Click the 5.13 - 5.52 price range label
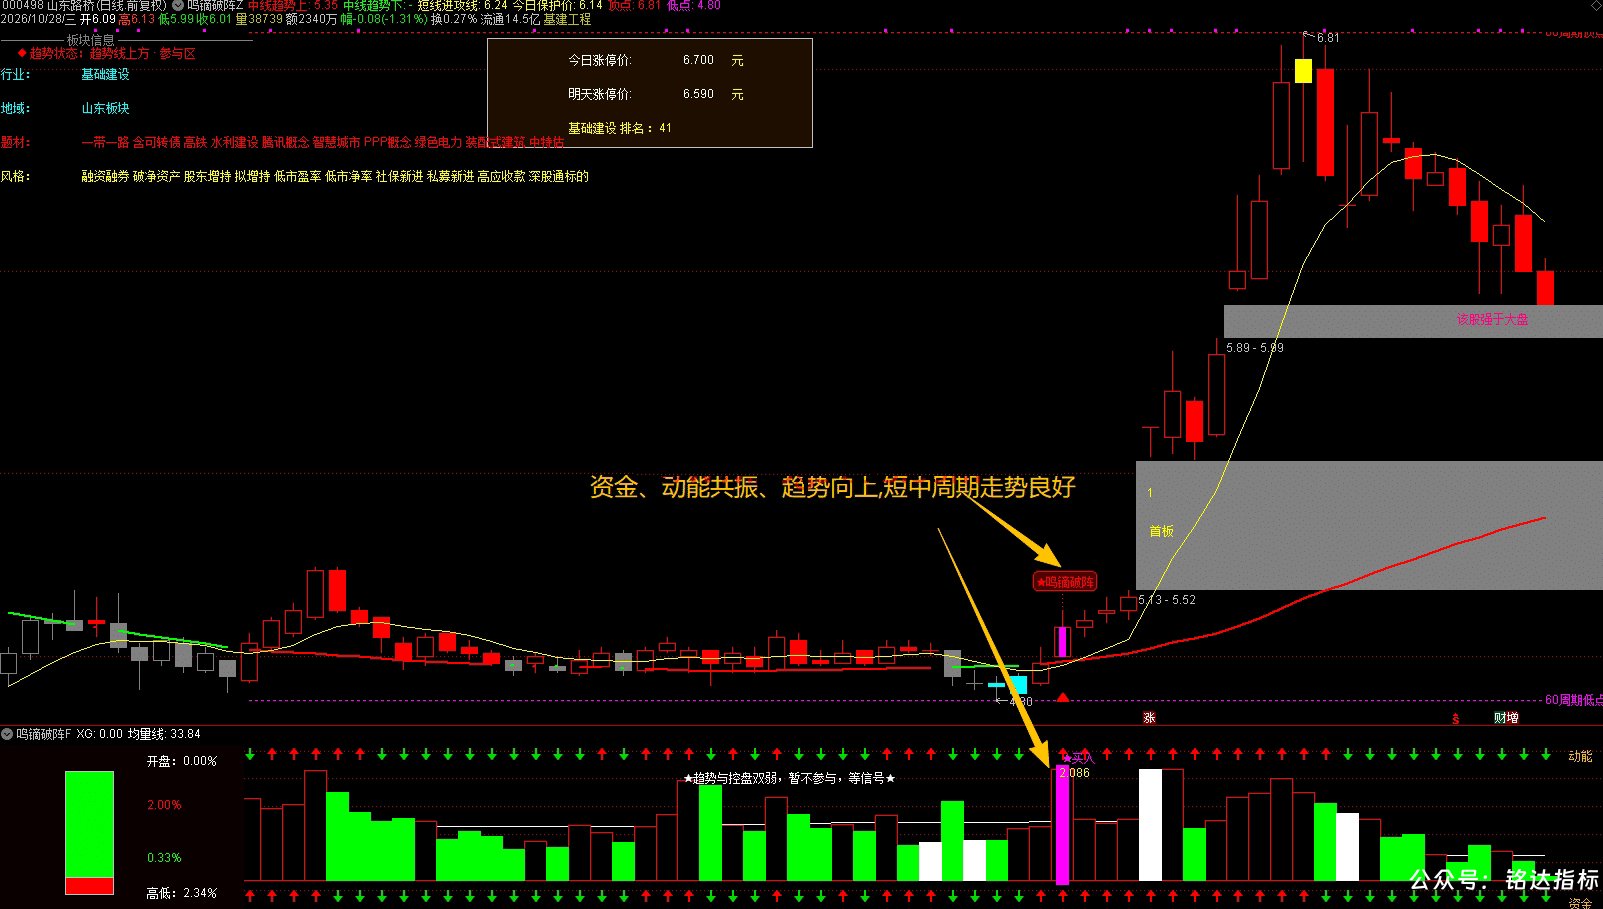 1167,600
